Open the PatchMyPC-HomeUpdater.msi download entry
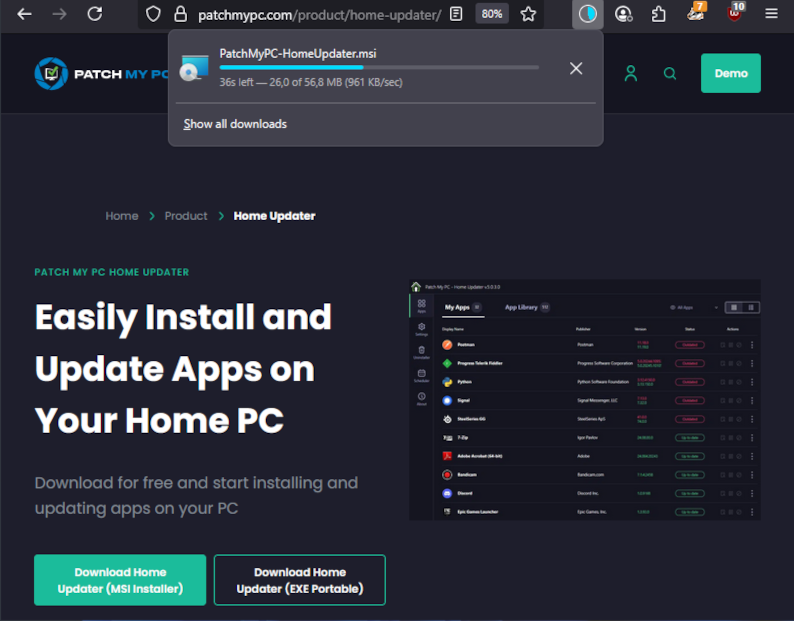Viewport: 794px width, 621px height. click(360, 67)
